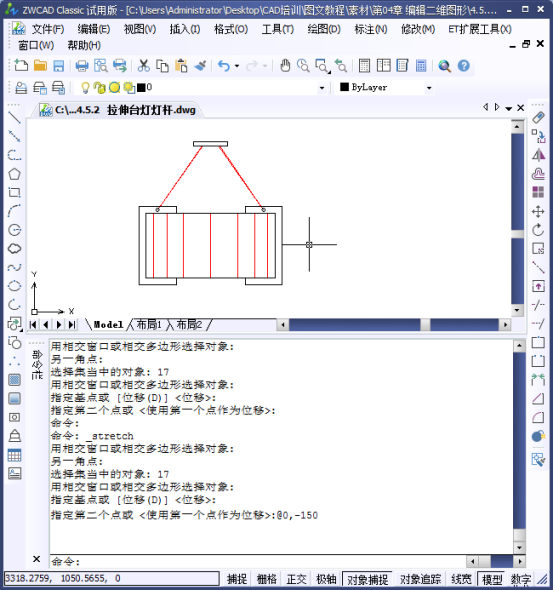Toggle 对象追踪 object tracking in status bar

click(420, 579)
